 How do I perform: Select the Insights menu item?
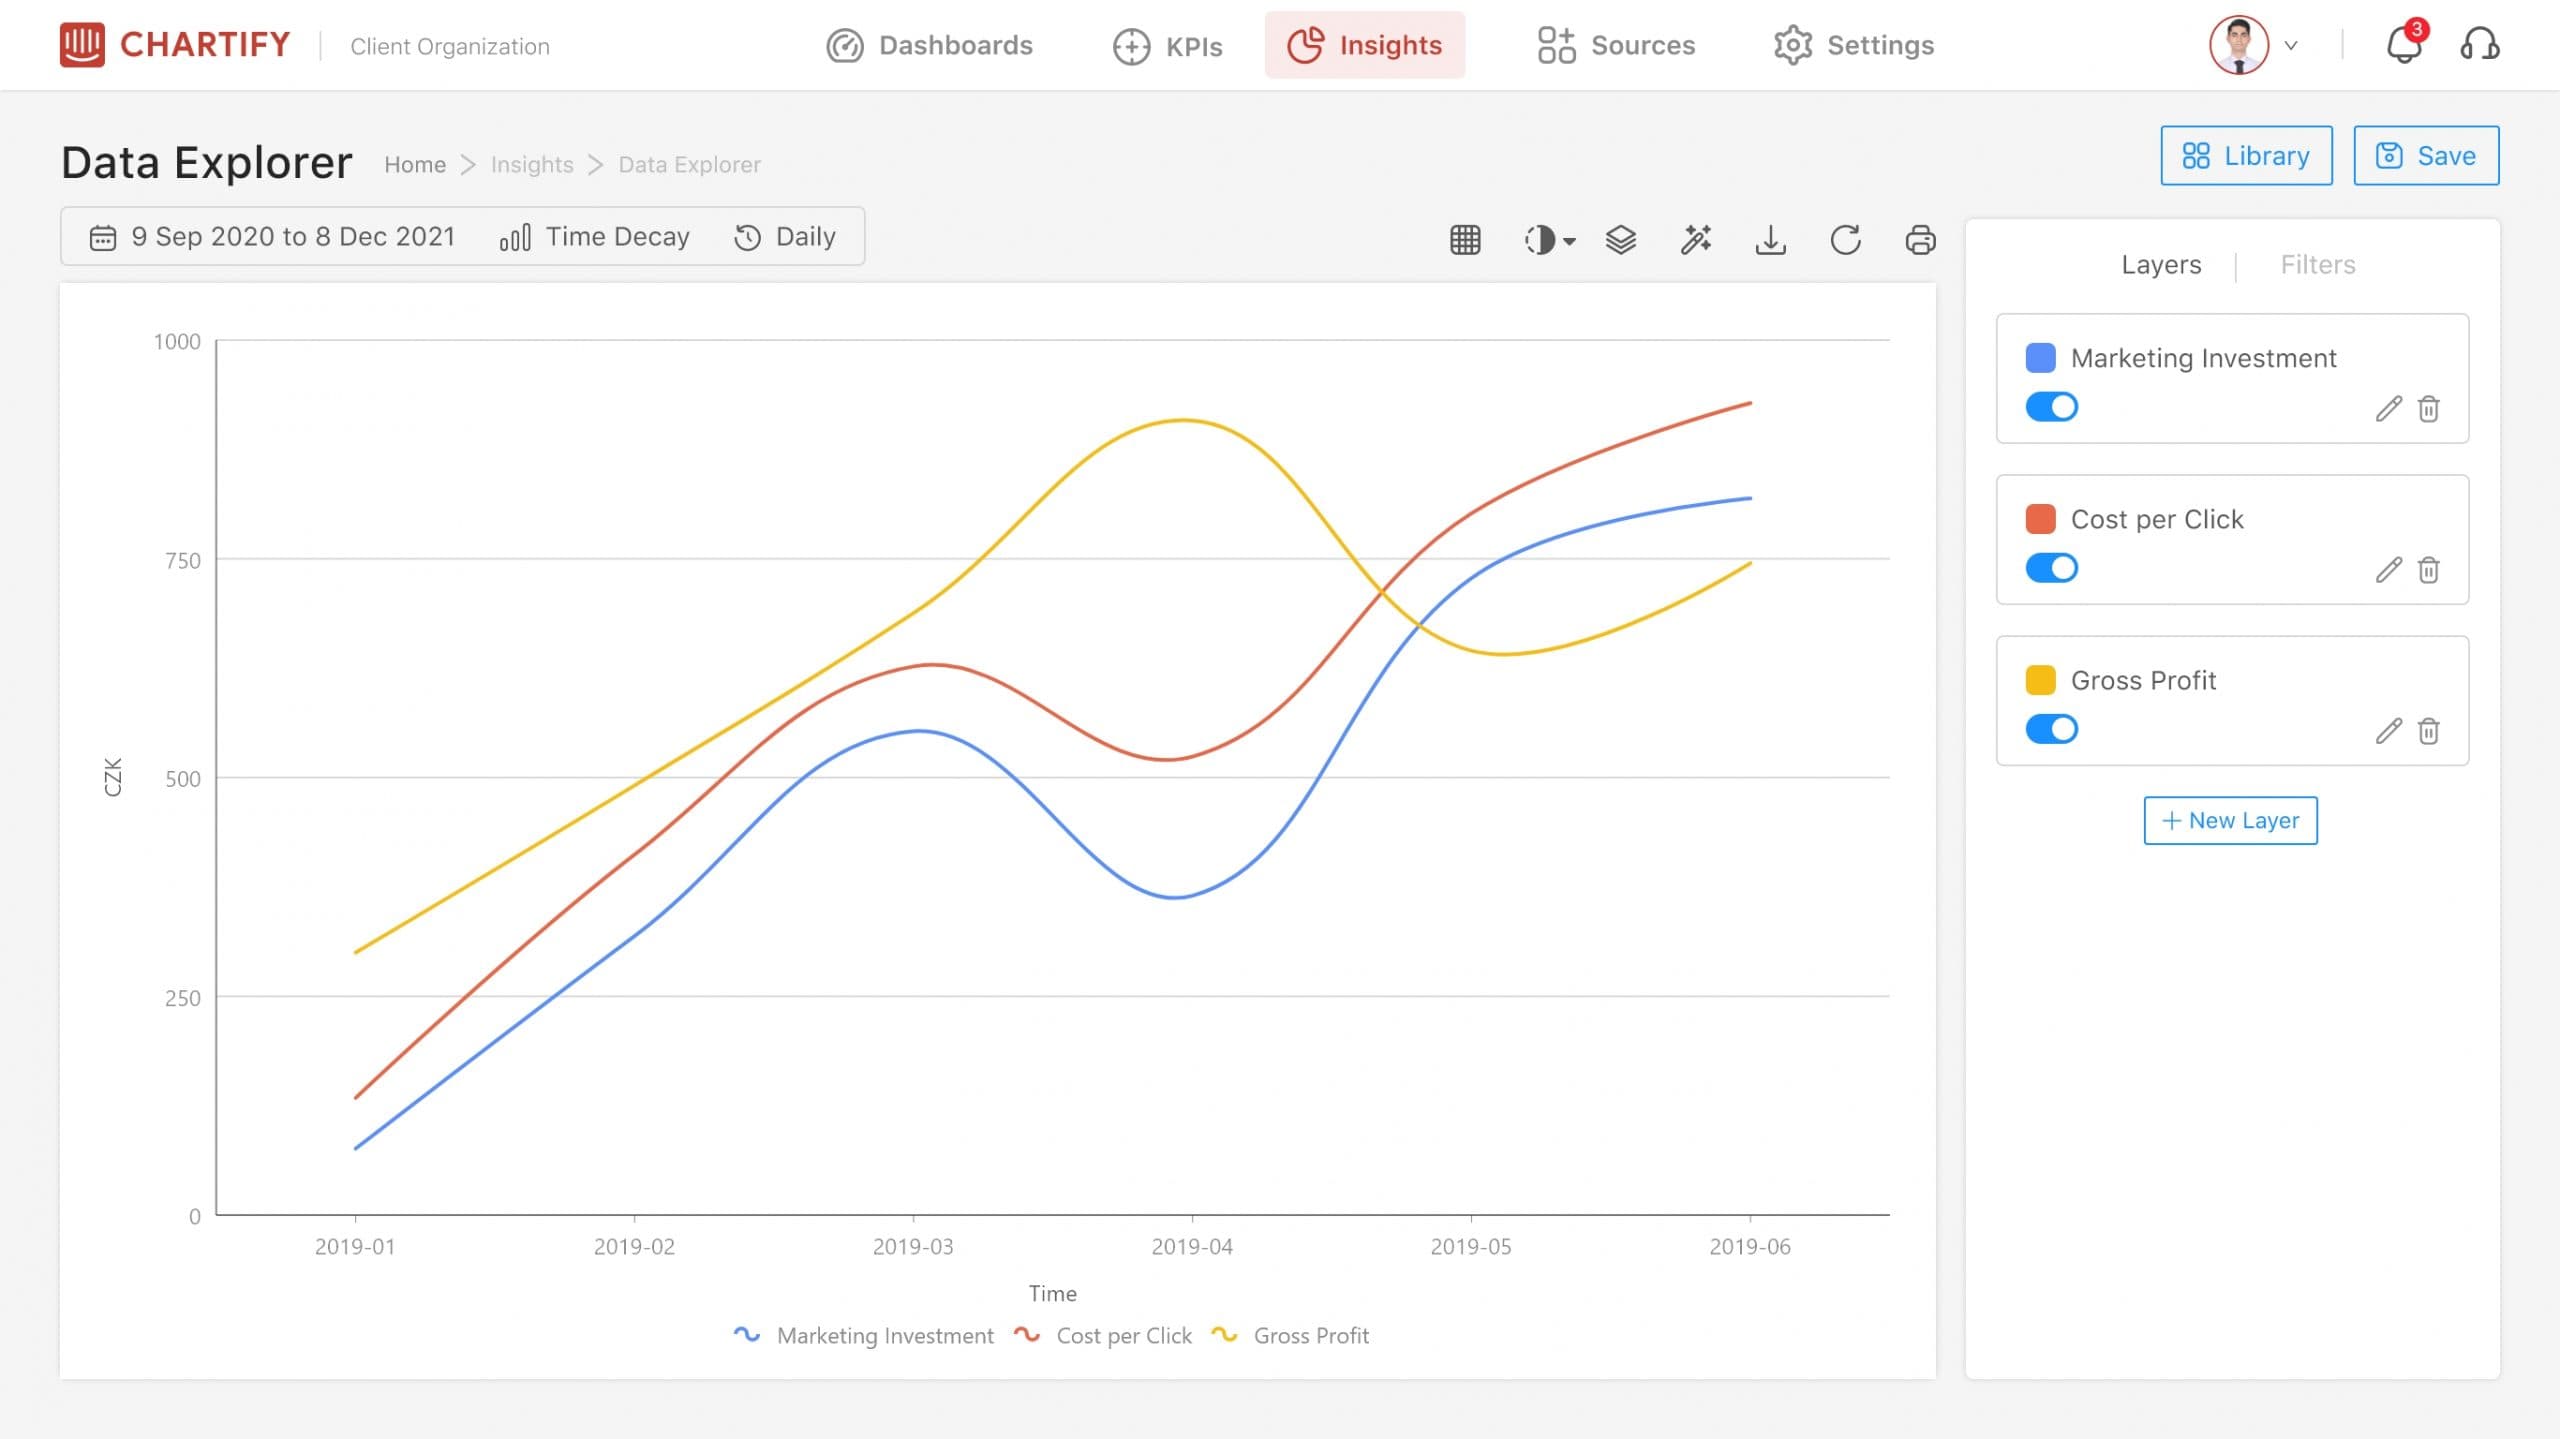click(1364, 45)
